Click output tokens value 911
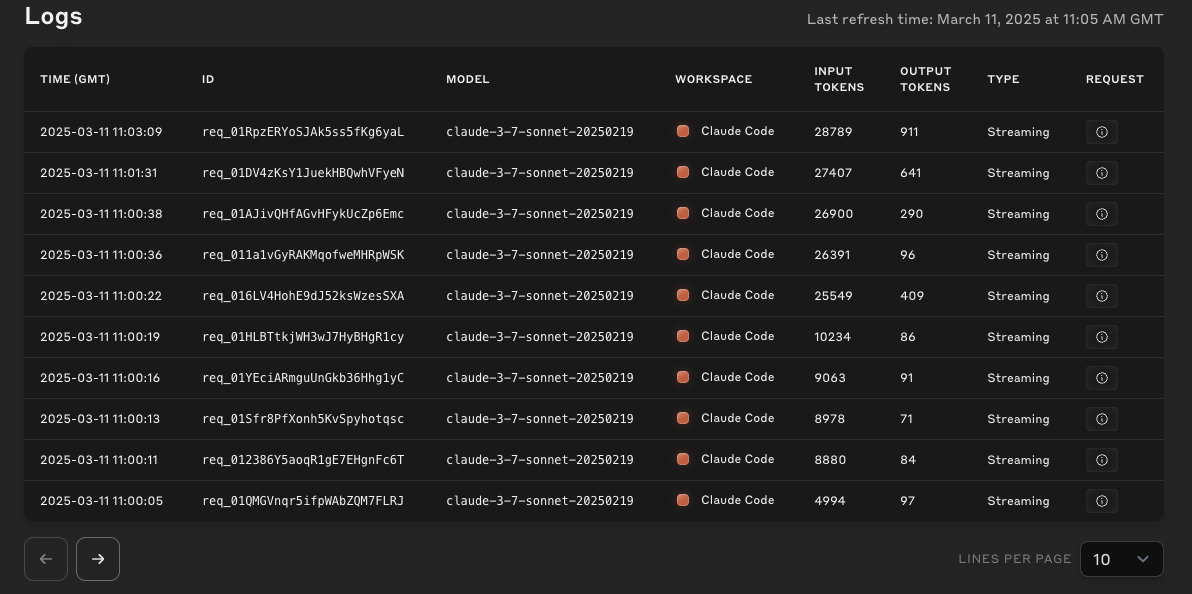Viewport: 1192px width, 594px height. 909,132
